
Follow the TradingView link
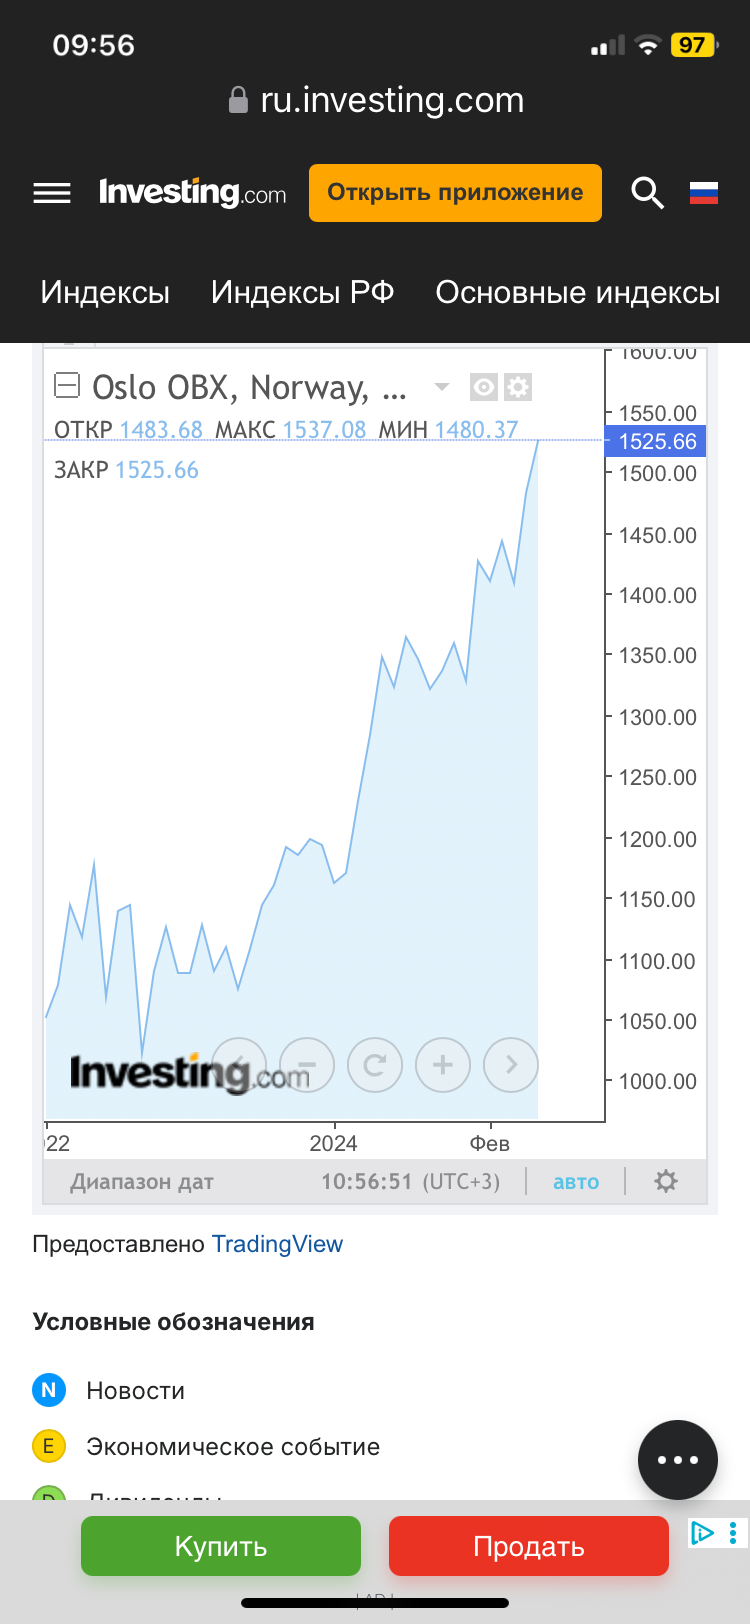[x=277, y=1244]
